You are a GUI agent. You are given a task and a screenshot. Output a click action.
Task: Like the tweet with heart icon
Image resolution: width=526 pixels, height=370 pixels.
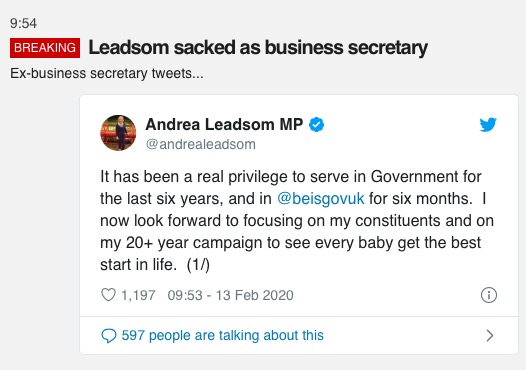(x=108, y=295)
